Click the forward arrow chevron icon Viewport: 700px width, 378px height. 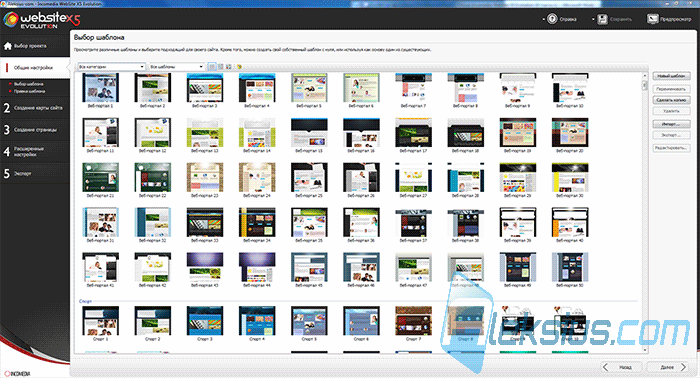tap(683, 367)
